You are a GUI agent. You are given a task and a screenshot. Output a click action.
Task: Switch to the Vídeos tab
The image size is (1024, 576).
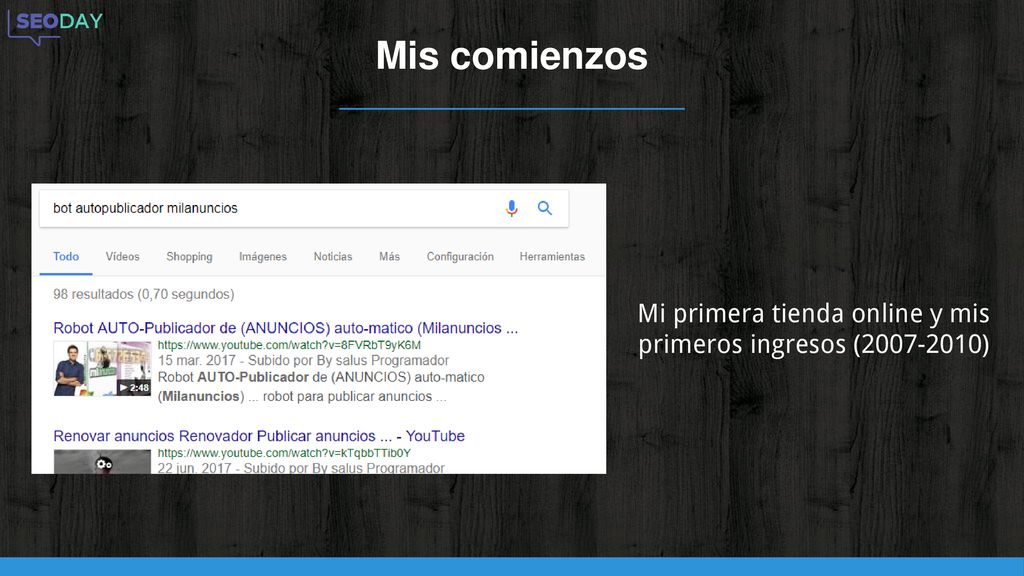(123, 257)
